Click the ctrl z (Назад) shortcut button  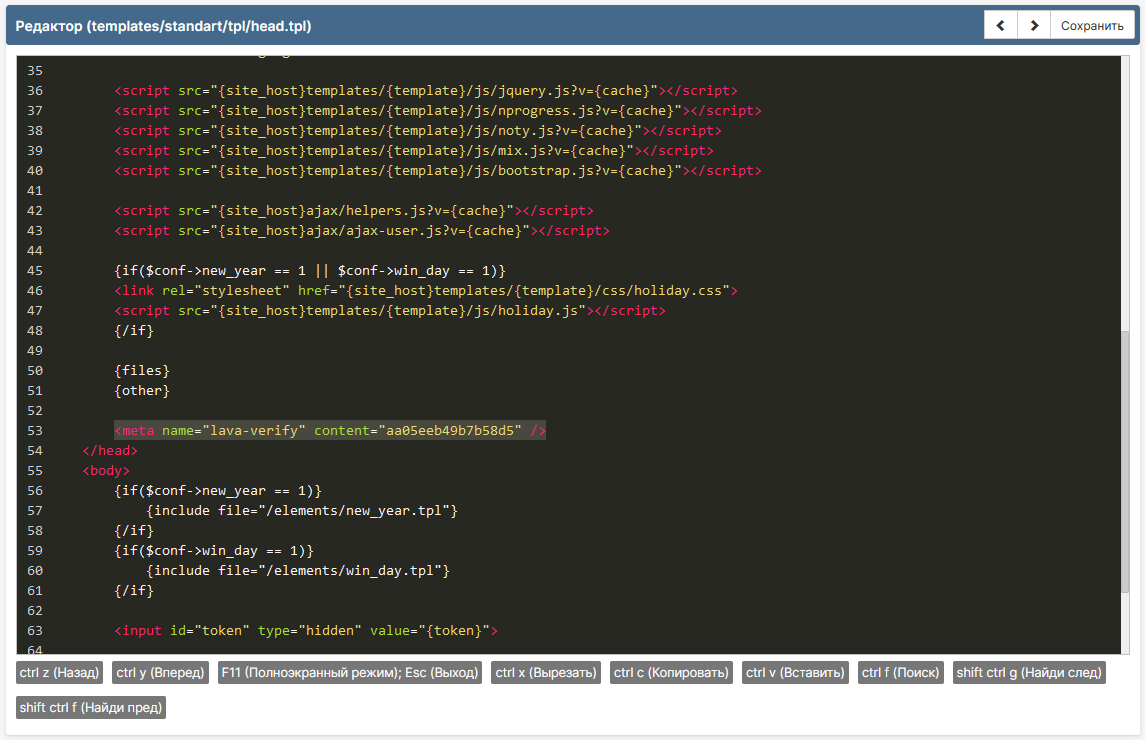[59, 672]
